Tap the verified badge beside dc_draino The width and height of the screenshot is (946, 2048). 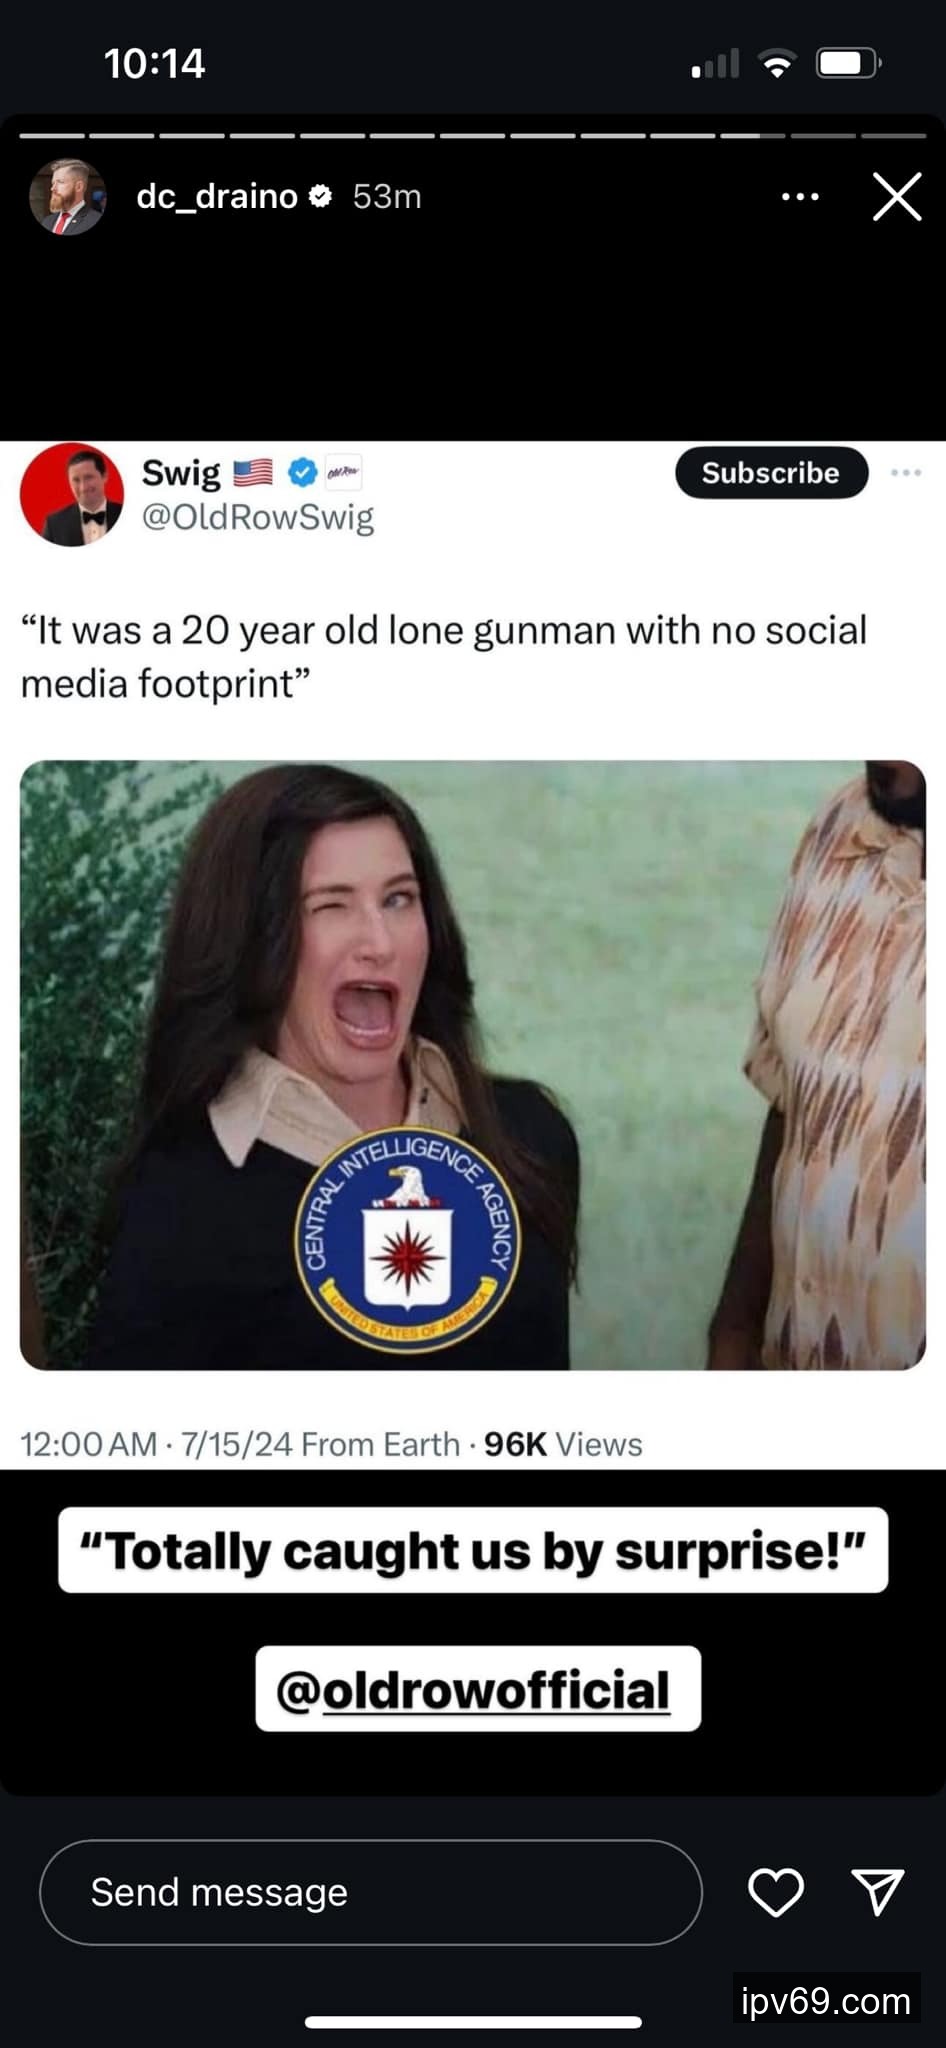tap(320, 196)
